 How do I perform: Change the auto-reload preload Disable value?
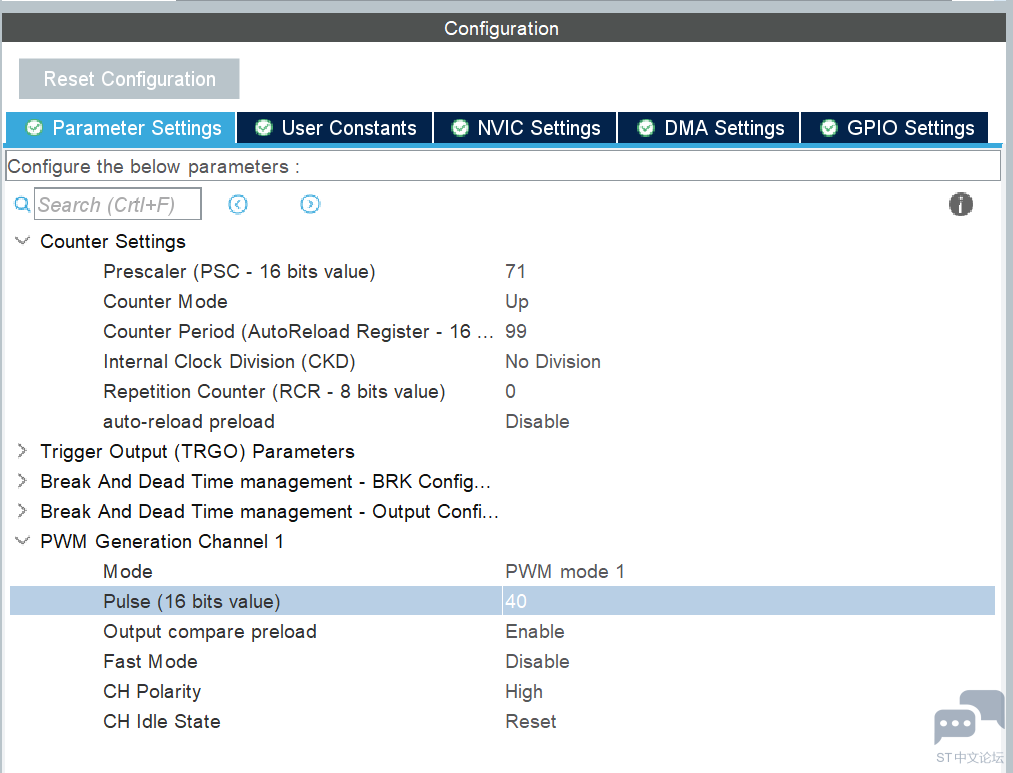(537, 421)
